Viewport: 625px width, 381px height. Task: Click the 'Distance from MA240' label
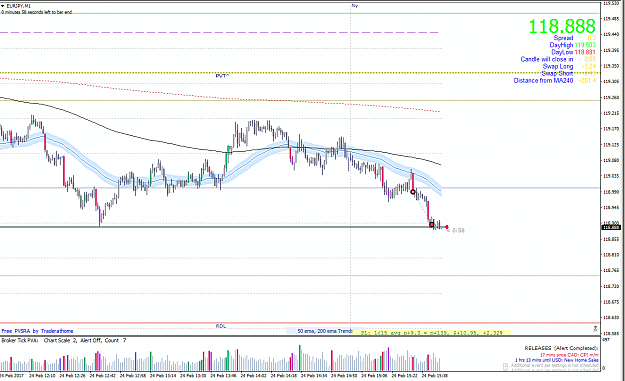(543, 81)
